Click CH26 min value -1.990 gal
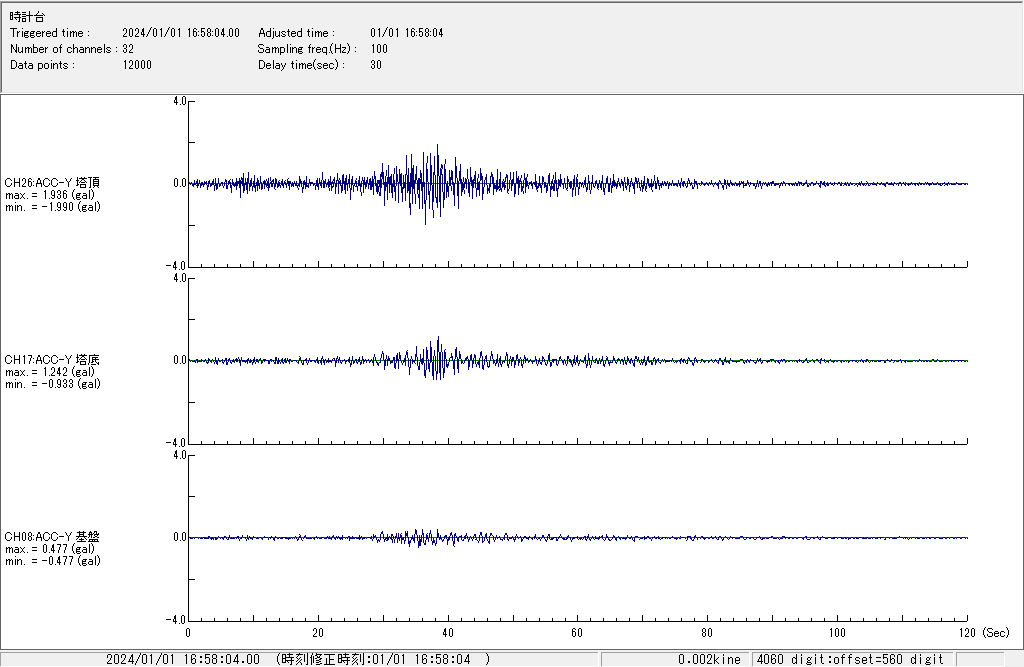The width and height of the screenshot is (1024, 667). (52, 207)
